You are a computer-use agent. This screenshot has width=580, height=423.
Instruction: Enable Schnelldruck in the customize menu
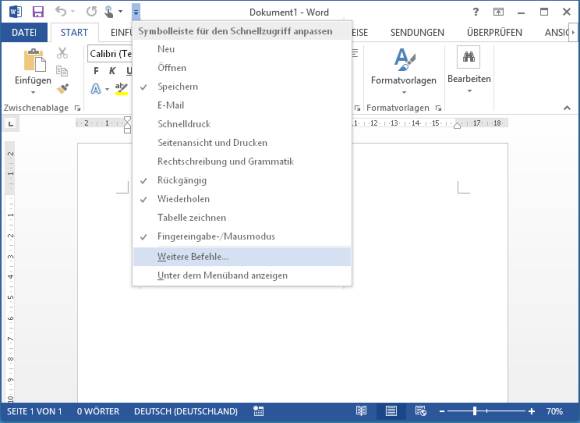tap(242, 124)
